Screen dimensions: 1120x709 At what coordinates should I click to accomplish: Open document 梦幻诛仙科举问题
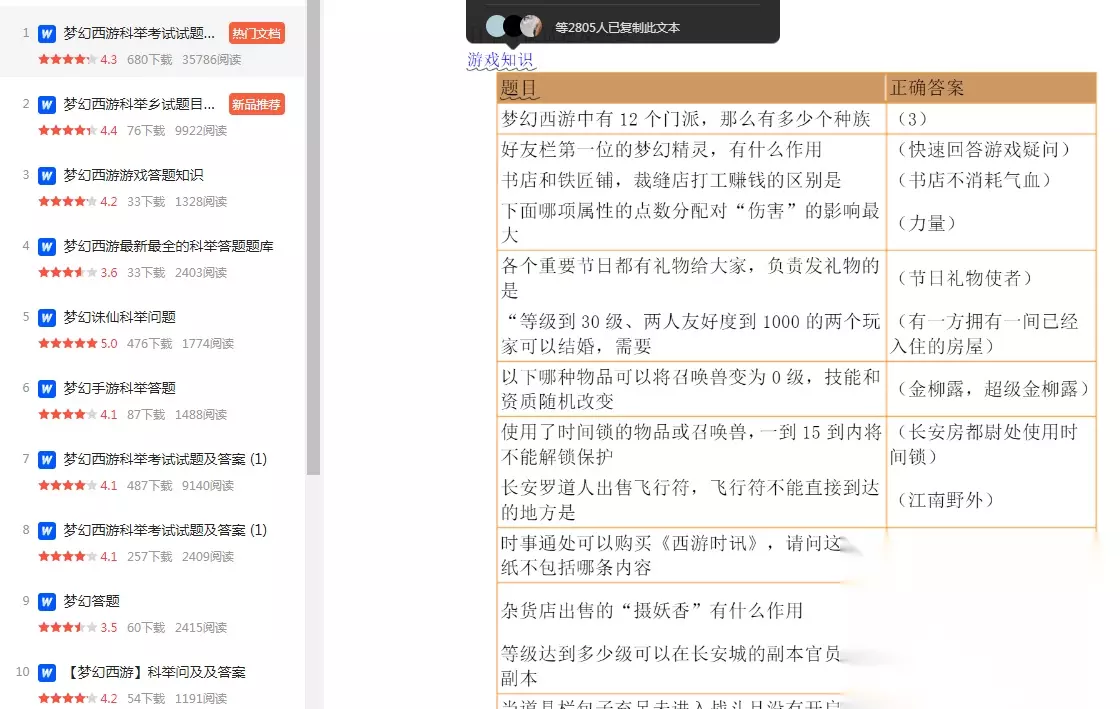pyautogui.click(x=119, y=317)
